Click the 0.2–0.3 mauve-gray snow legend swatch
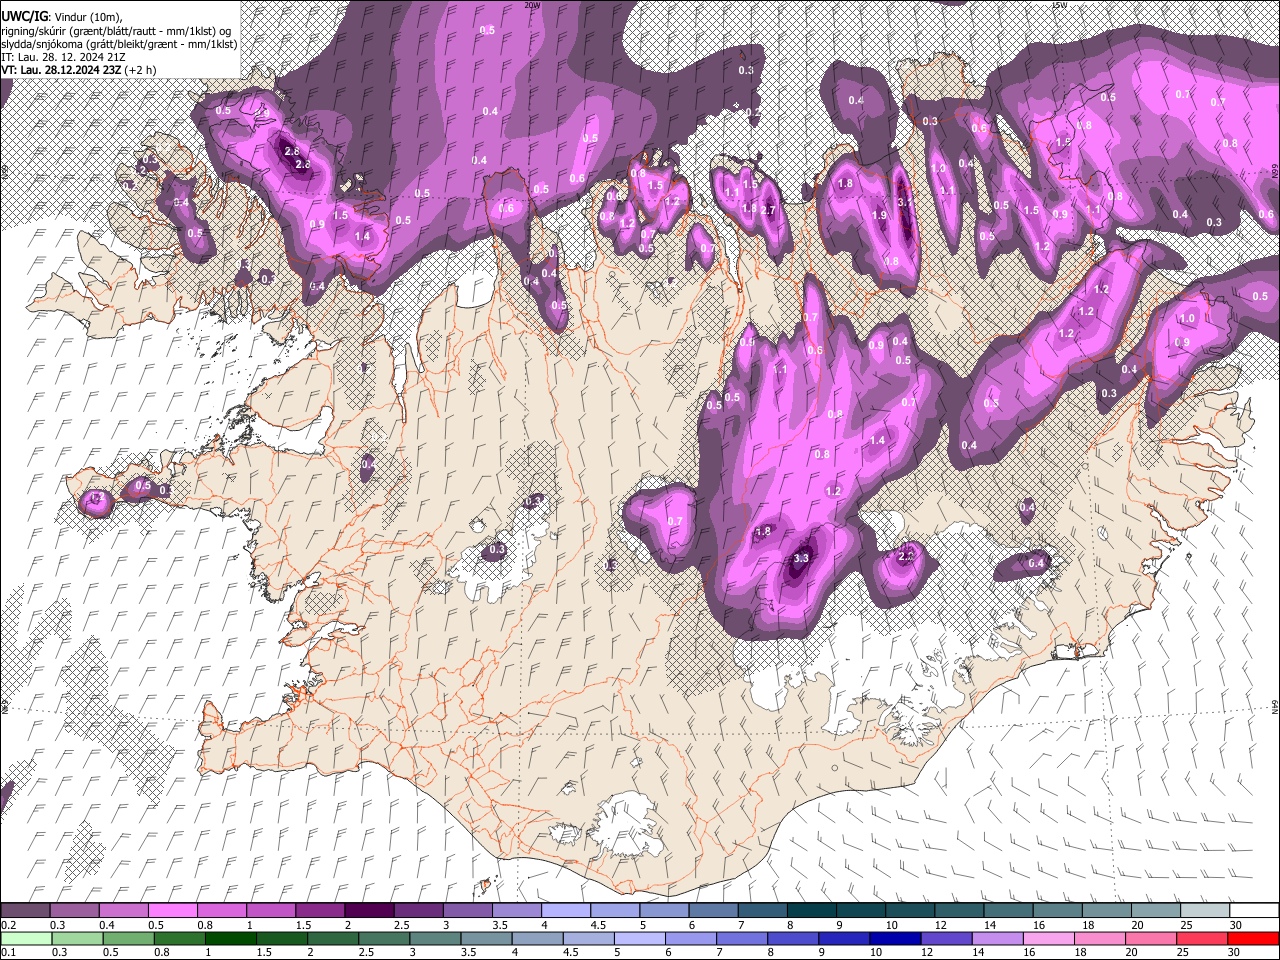Image resolution: width=1280 pixels, height=960 pixels. click(x=26, y=910)
